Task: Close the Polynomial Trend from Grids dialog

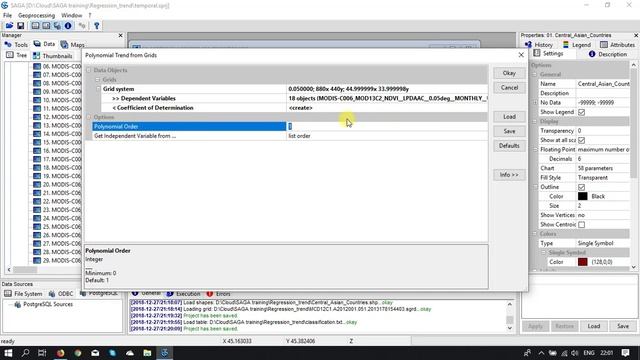Action: click(x=521, y=55)
